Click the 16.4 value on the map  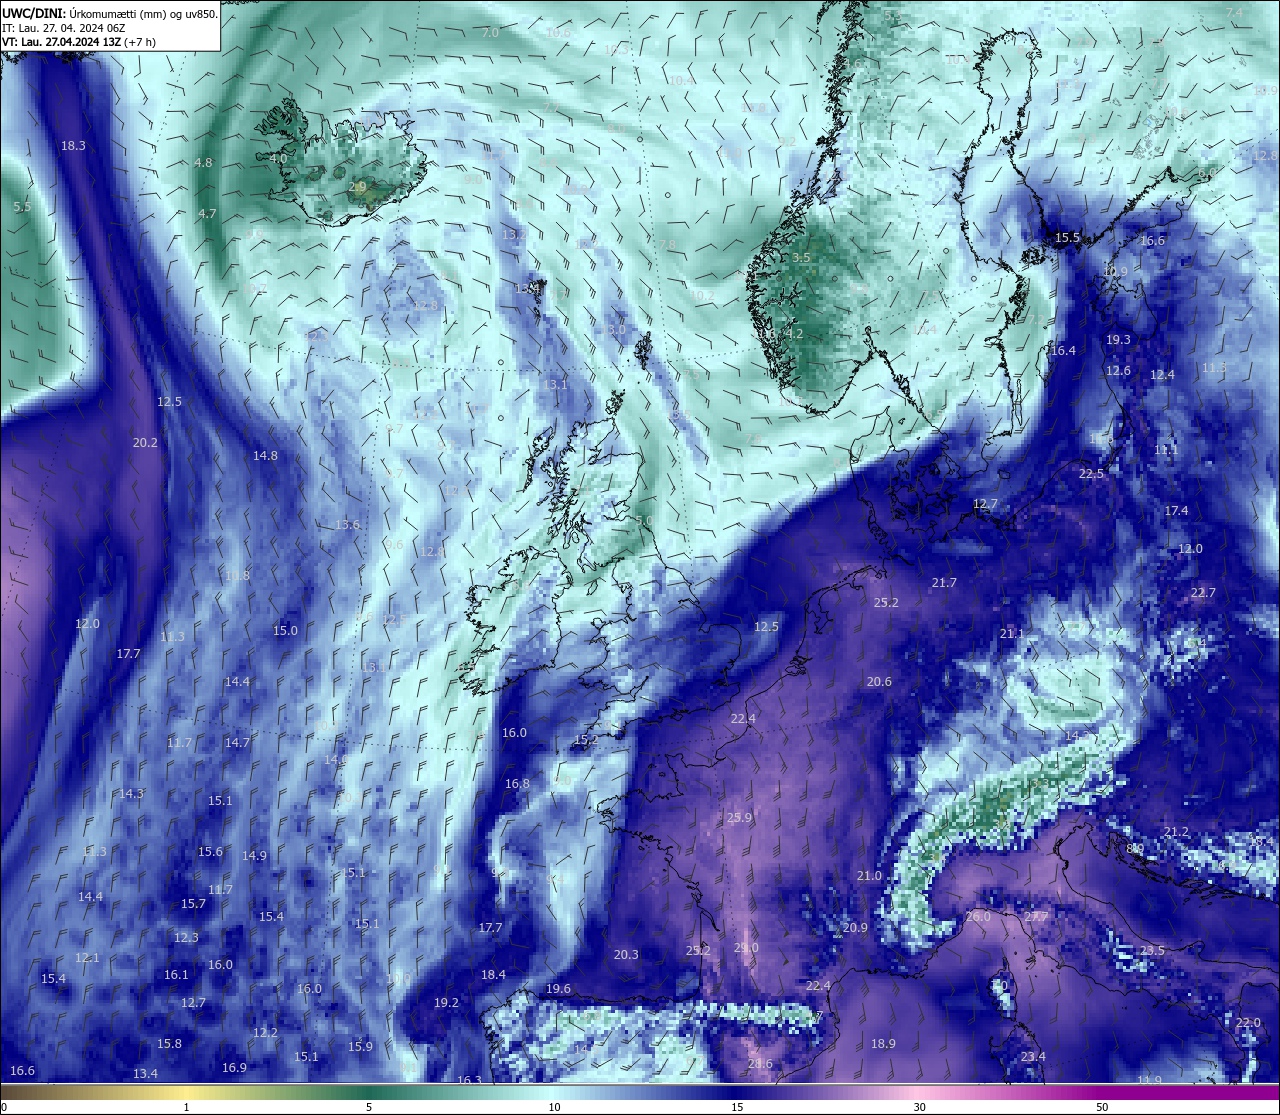1063,350
